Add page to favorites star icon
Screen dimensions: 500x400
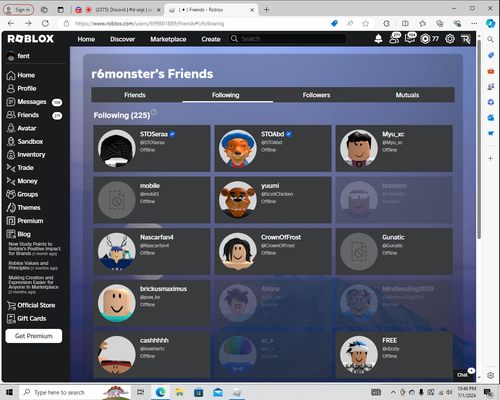point(366,23)
